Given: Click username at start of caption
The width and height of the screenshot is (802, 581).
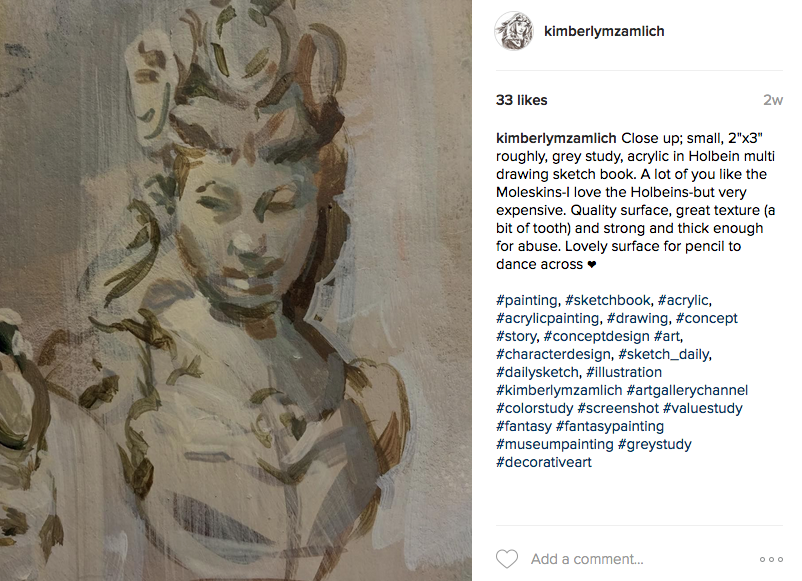Looking at the screenshot, I should [x=556, y=138].
